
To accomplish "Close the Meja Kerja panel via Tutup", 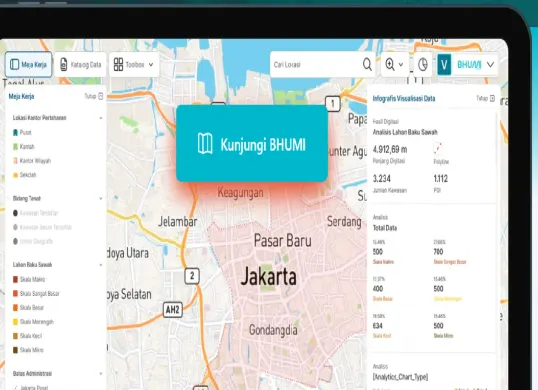I will (94, 96).
